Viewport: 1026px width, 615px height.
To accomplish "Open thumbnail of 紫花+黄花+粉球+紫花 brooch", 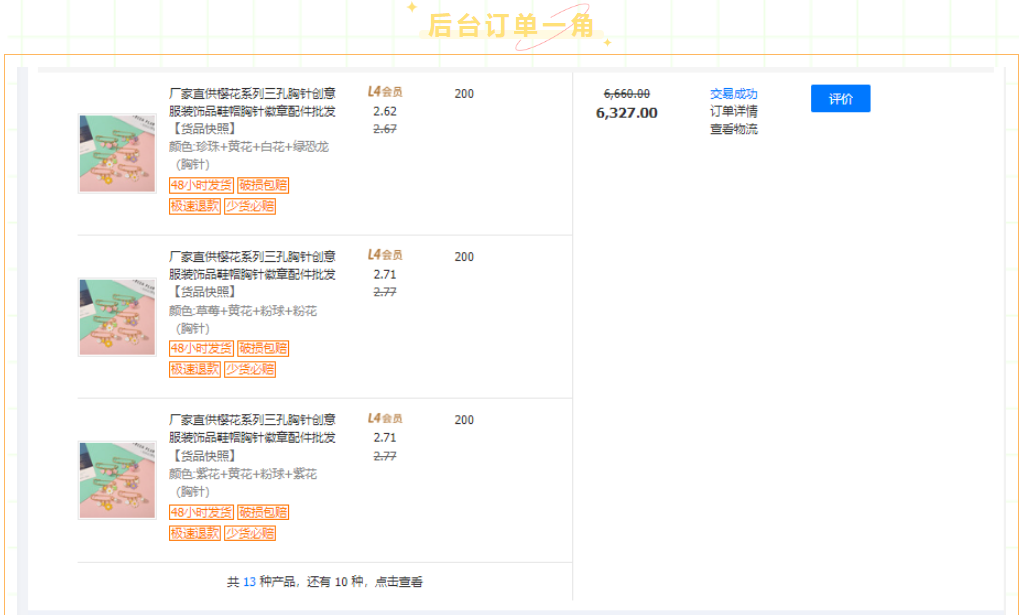I will pyautogui.click(x=117, y=480).
